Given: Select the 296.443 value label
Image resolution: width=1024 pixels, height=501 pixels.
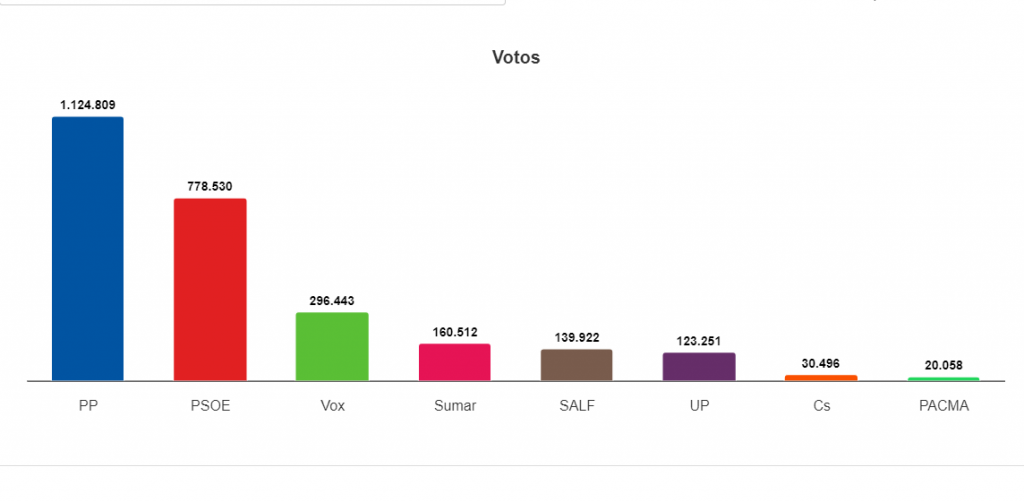Looking at the screenshot, I should pyautogui.click(x=332, y=300).
